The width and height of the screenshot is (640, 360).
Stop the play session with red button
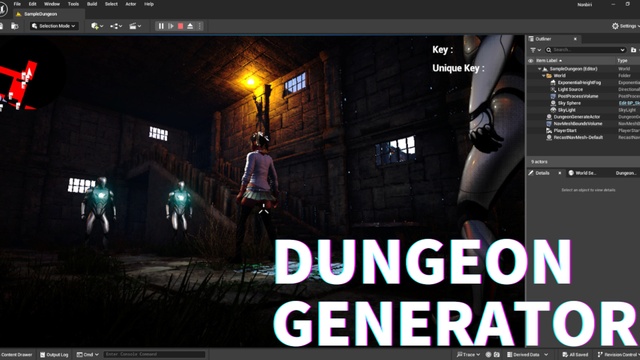coord(180,26)
